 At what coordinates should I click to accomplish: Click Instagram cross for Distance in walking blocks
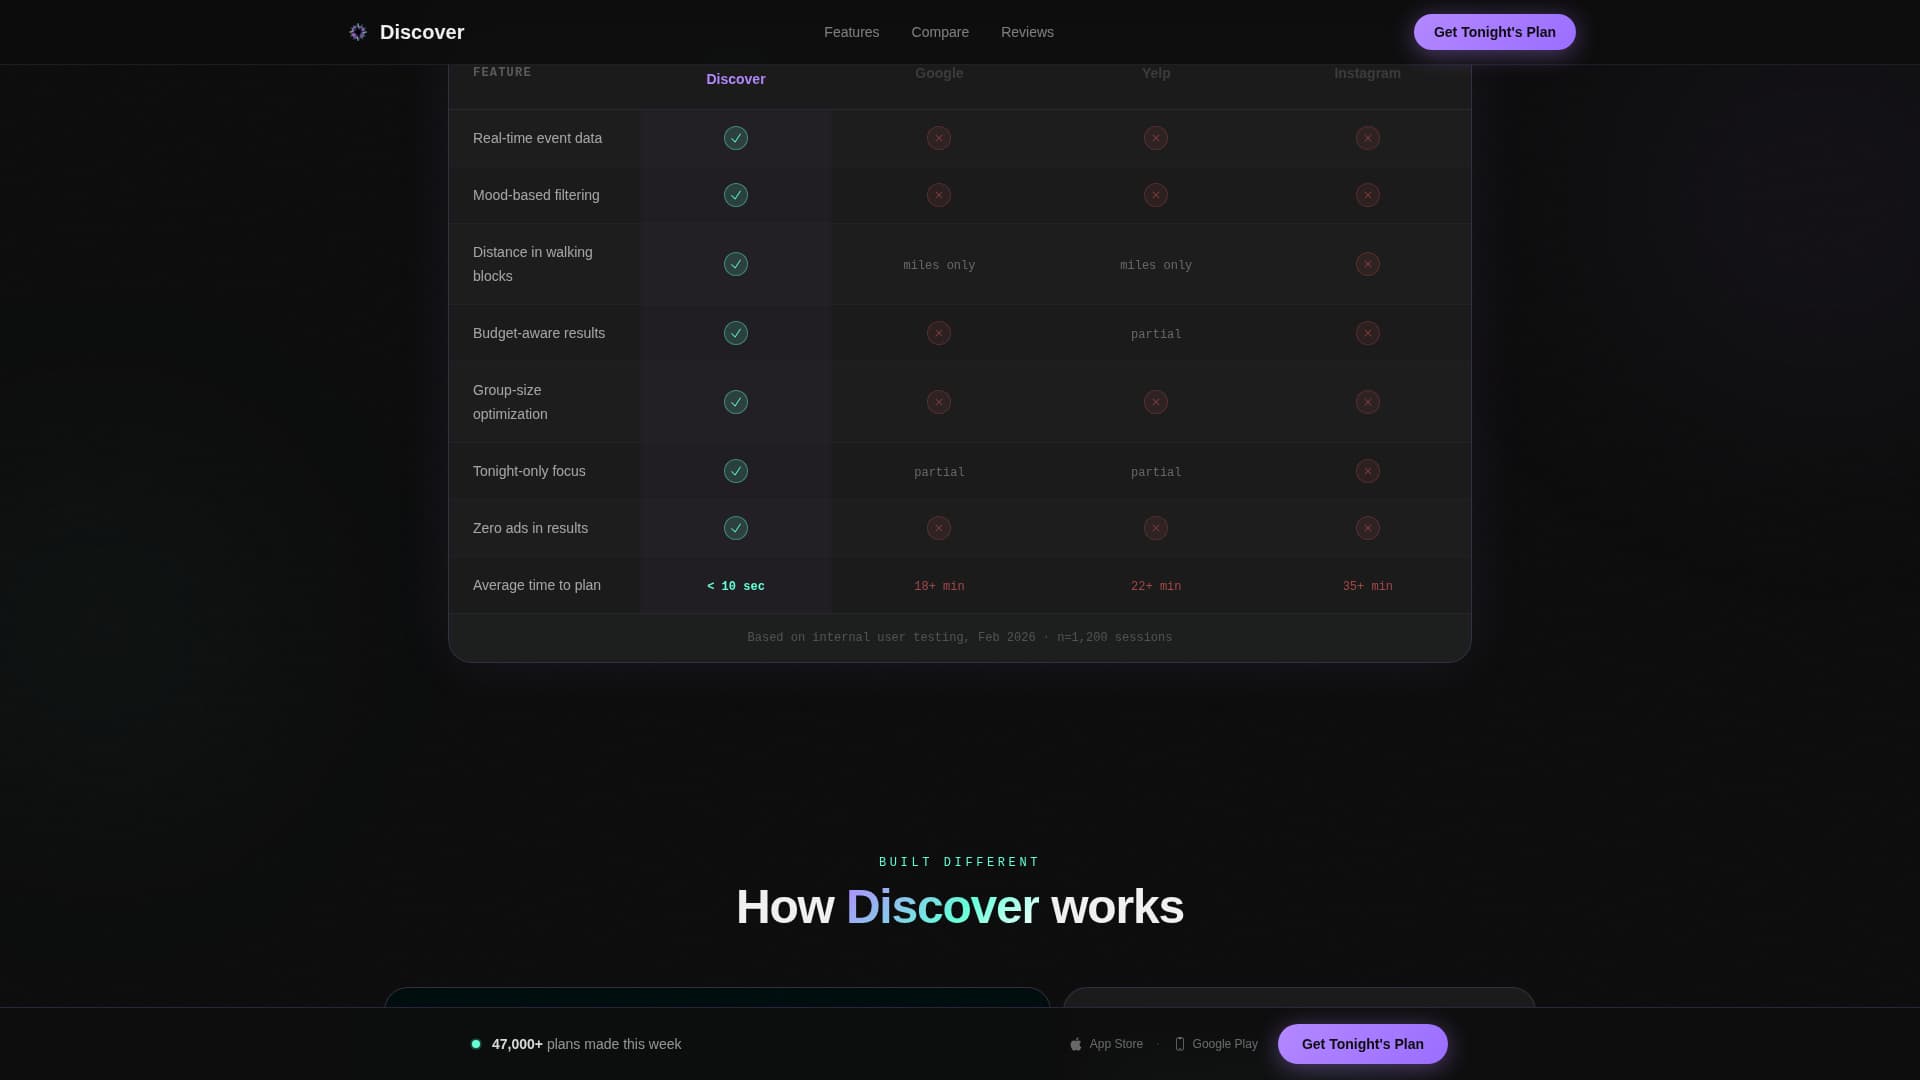click(x=1368, y=264)
